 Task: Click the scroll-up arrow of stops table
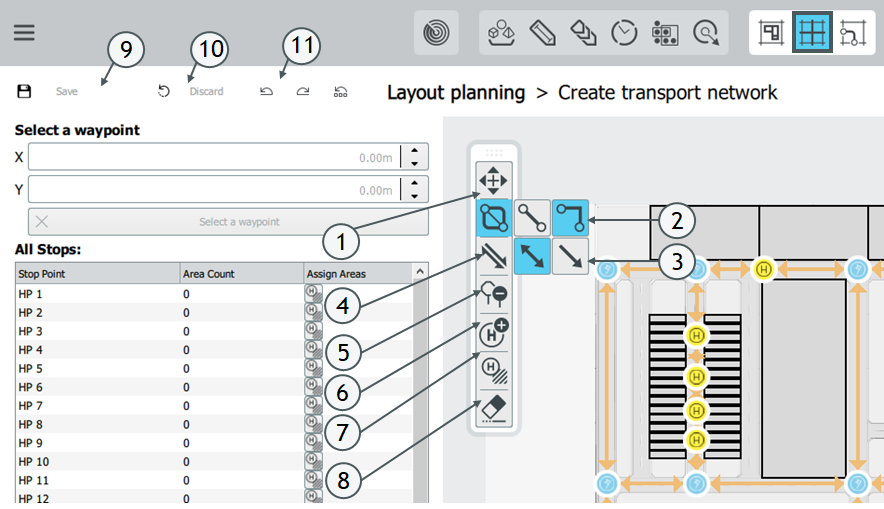coord(420,272)
